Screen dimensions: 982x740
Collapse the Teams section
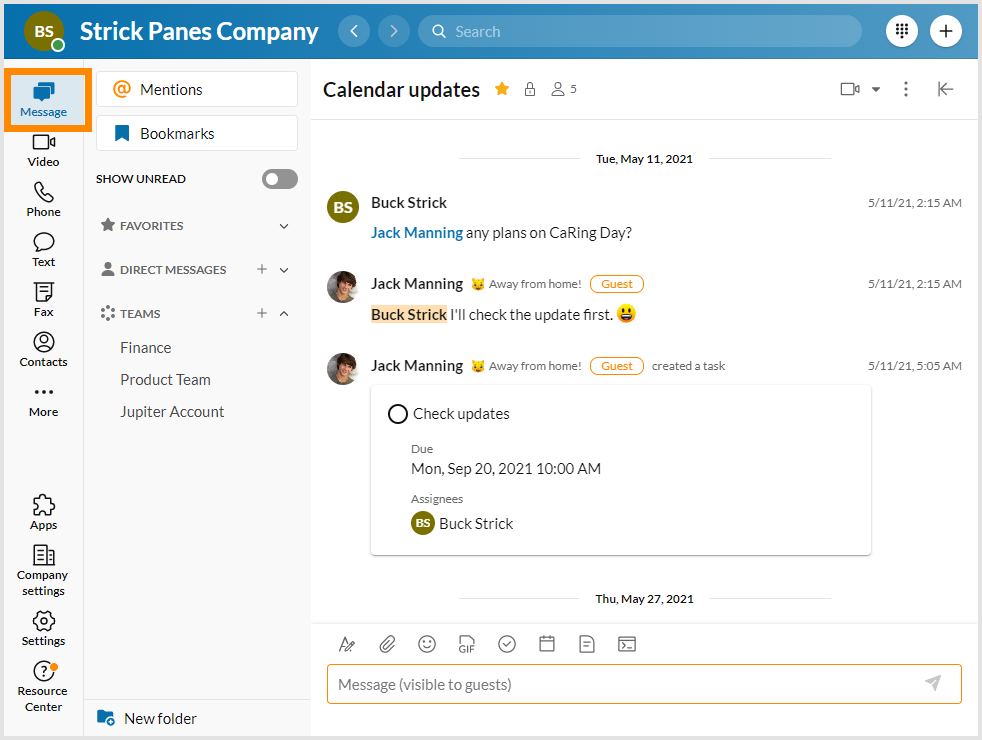tap(284, 314)
